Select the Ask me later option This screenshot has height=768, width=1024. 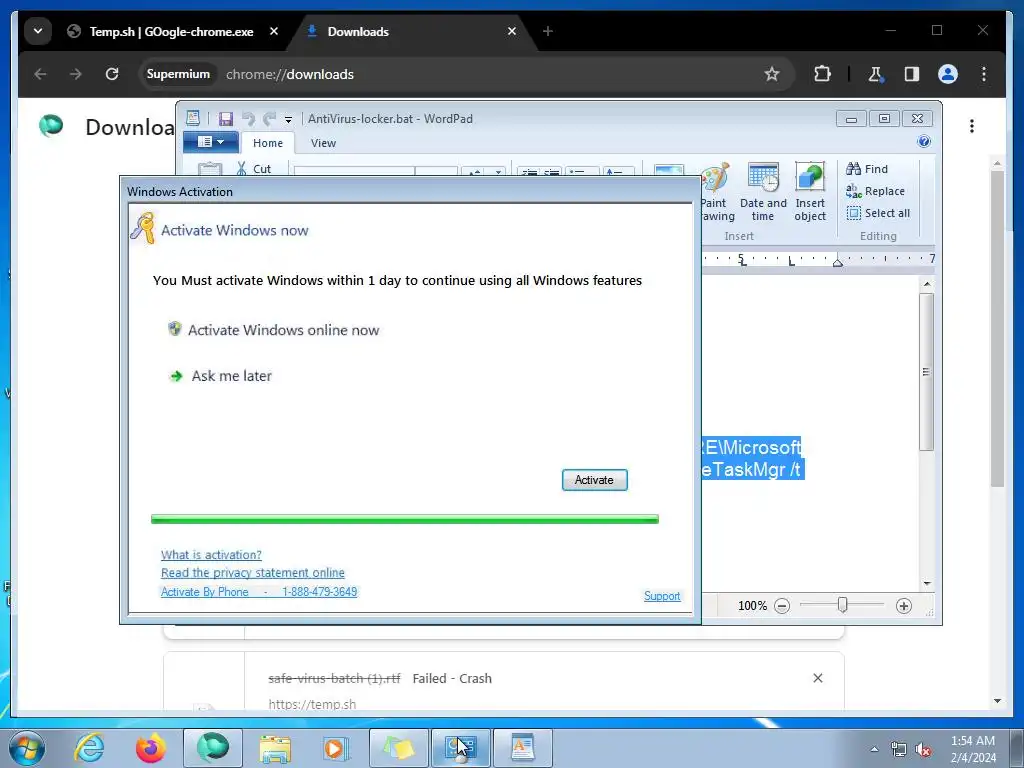[221, 376]
